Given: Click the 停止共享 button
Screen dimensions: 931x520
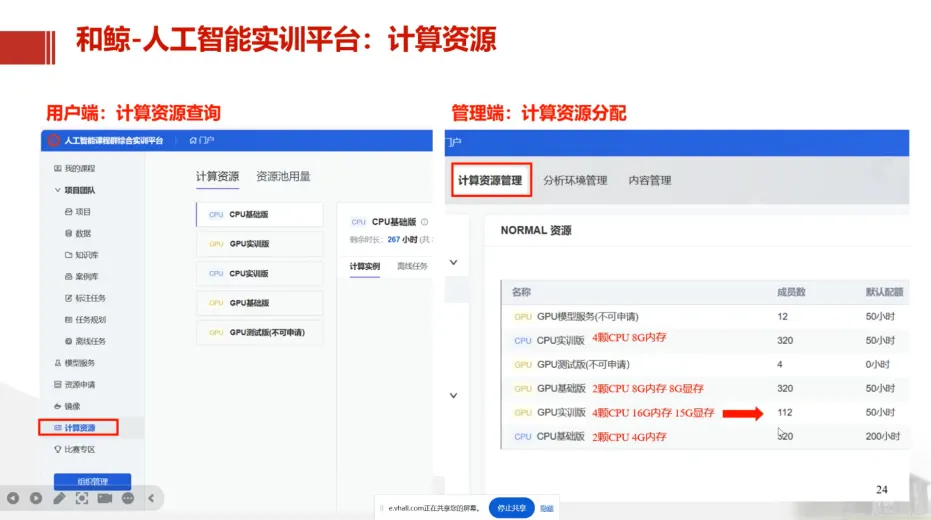Looking at the screenshot, I should click(x=511, y=508).
